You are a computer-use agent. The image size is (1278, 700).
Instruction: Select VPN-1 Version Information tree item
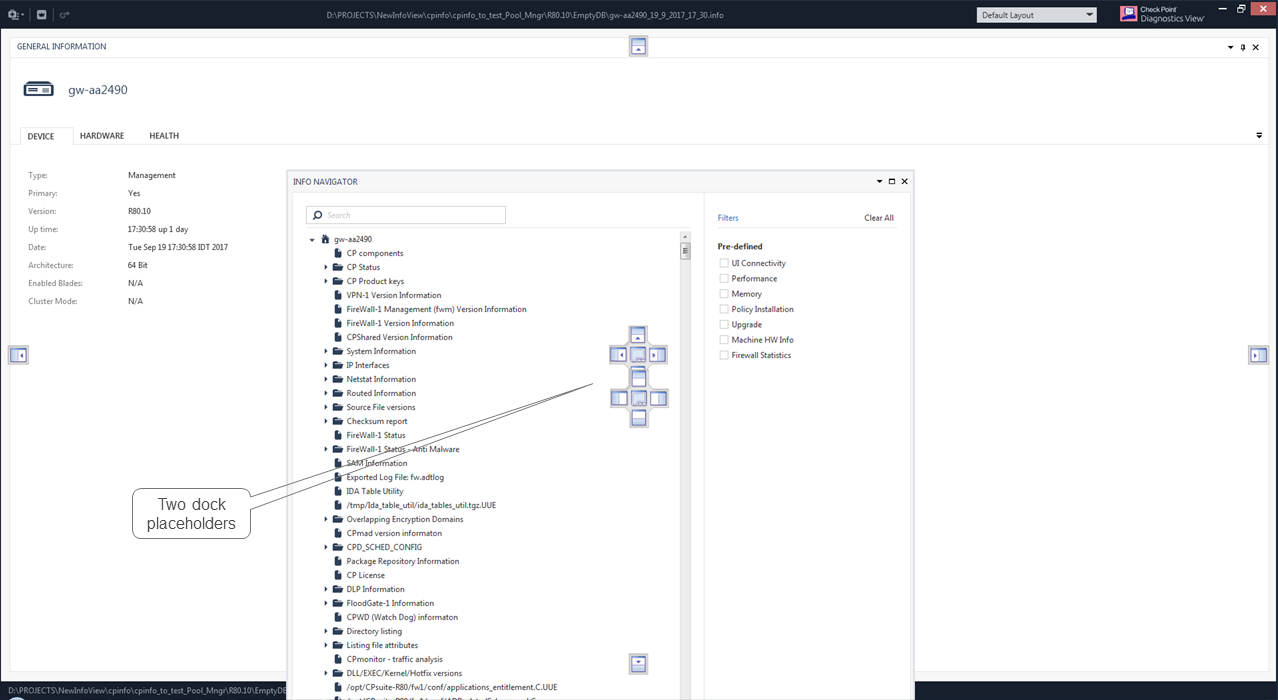pos(394,295)
